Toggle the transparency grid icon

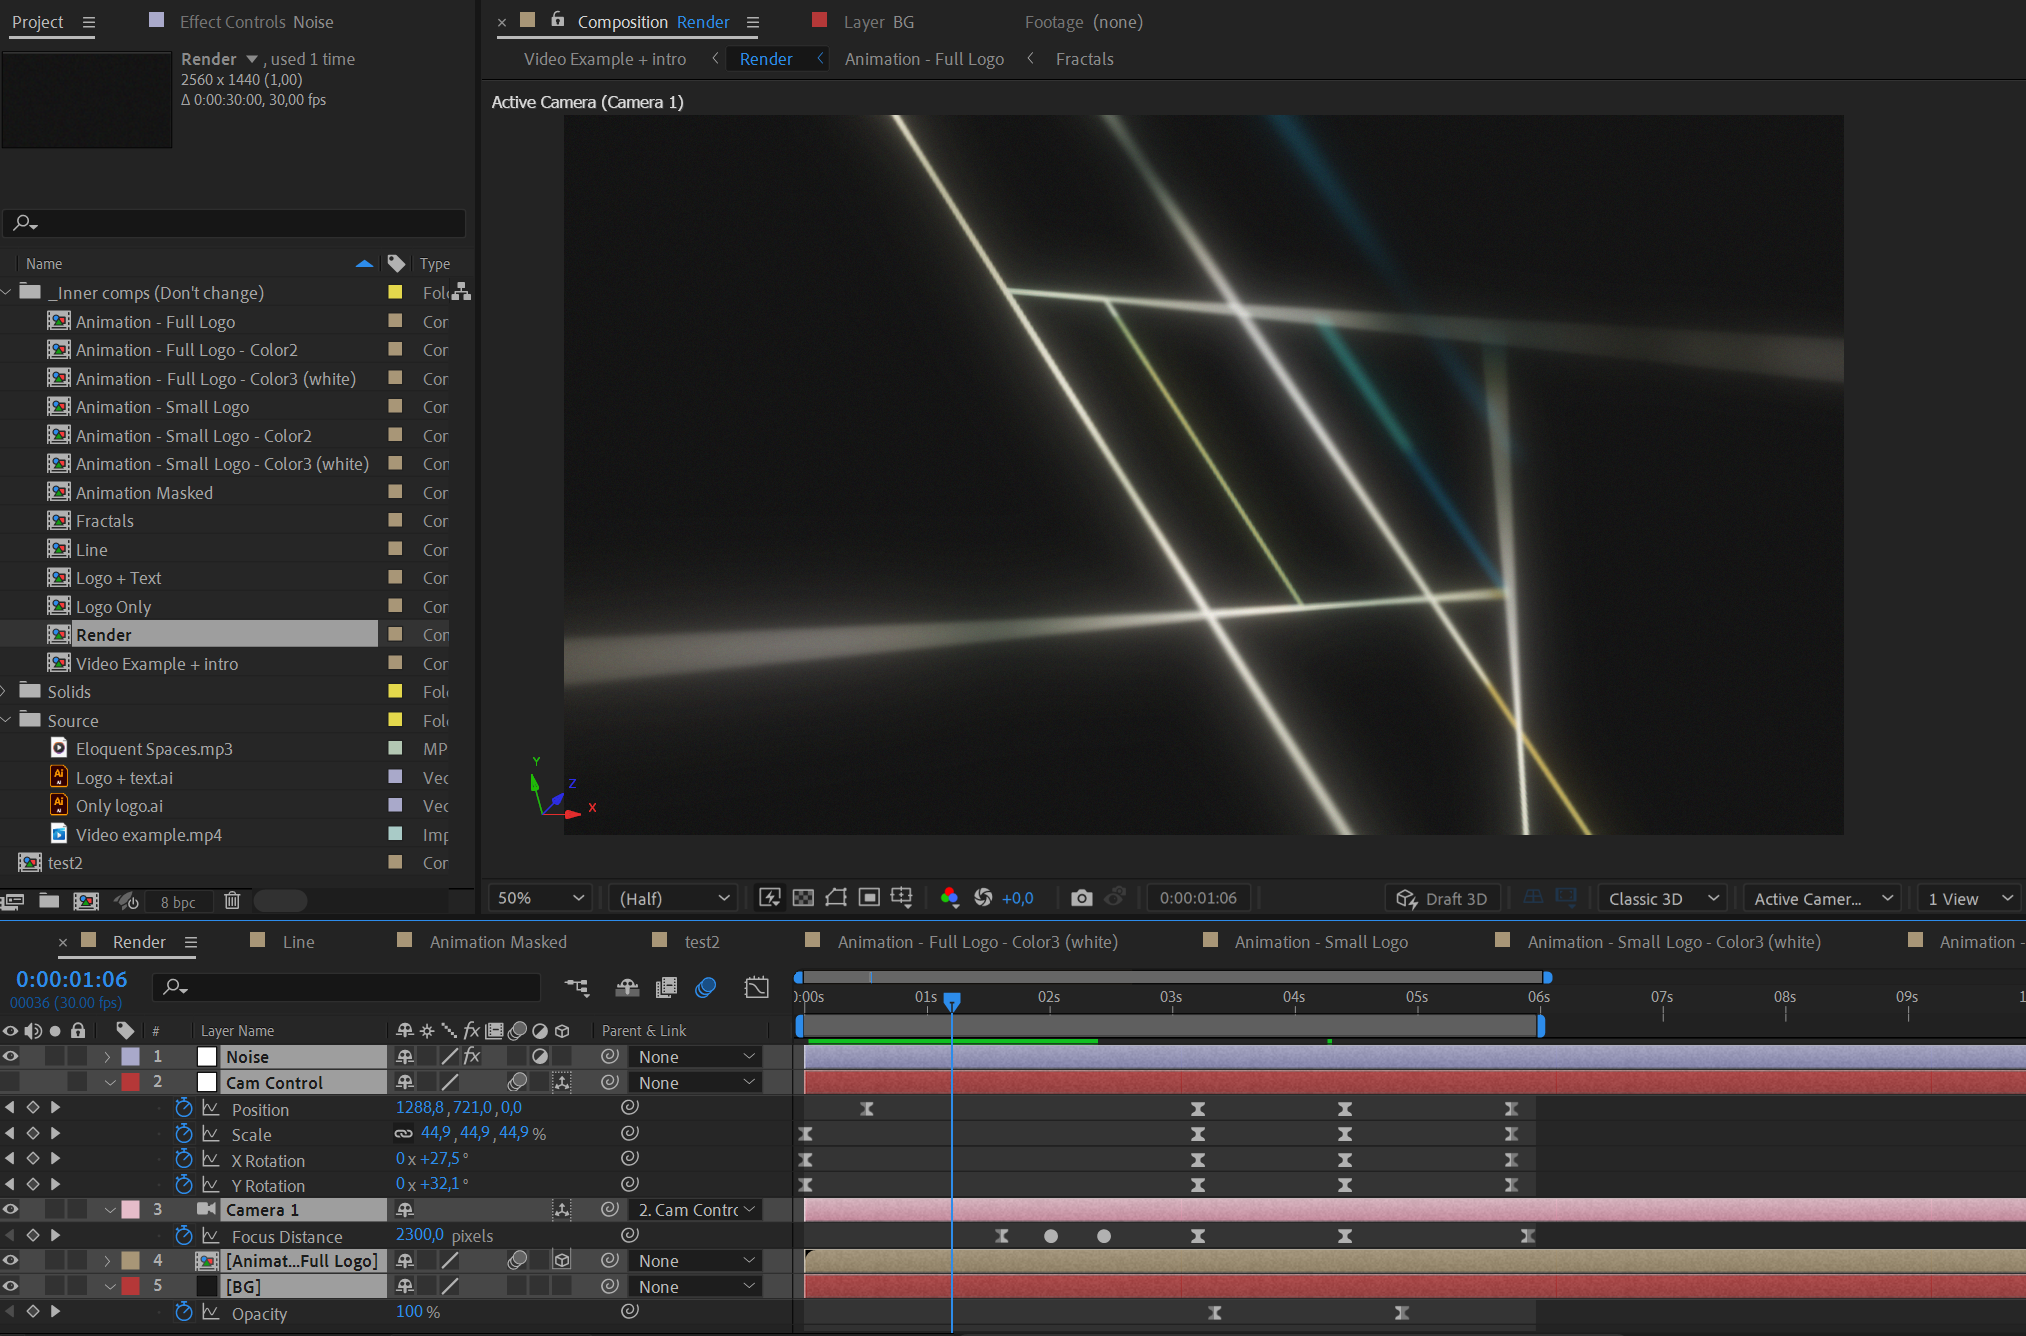coord(803,898)
